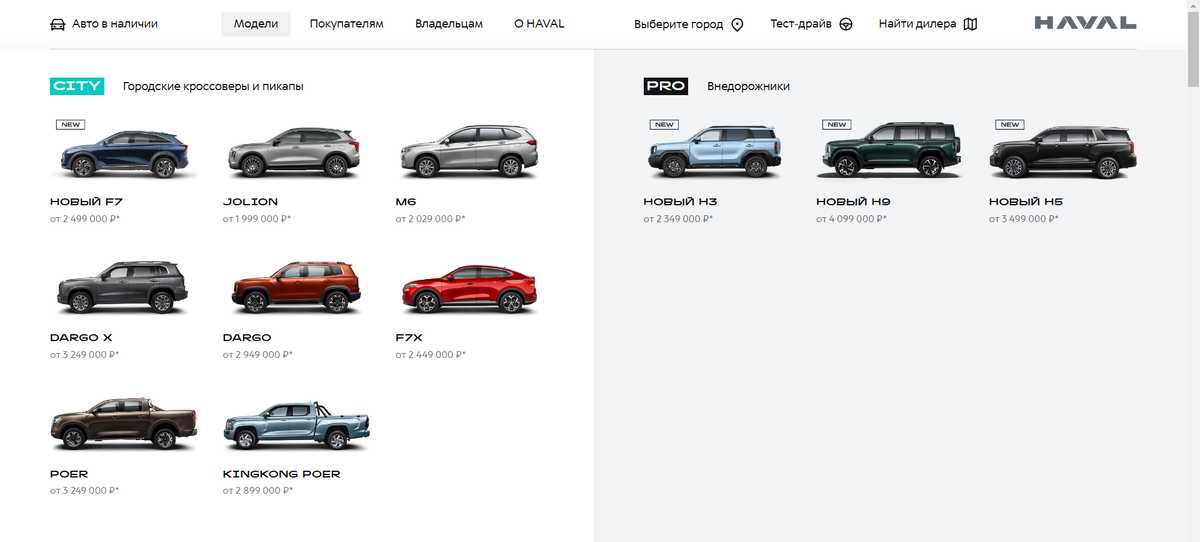Click NEW badge above Новый H5
Screen dimensions: 1200x542
(x=1010, y=125)
